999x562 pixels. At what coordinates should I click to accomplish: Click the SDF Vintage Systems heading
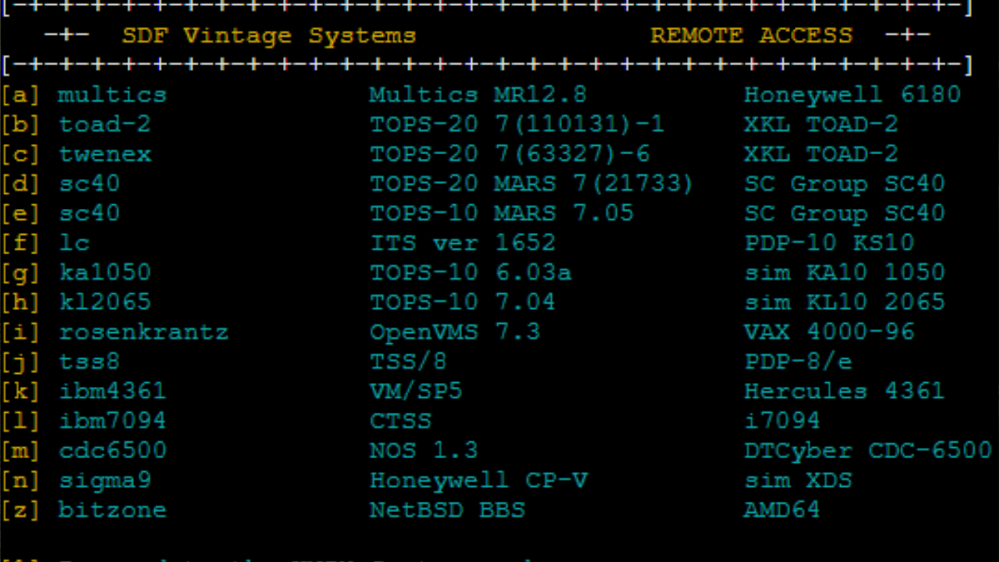click(x=269, y=36)
